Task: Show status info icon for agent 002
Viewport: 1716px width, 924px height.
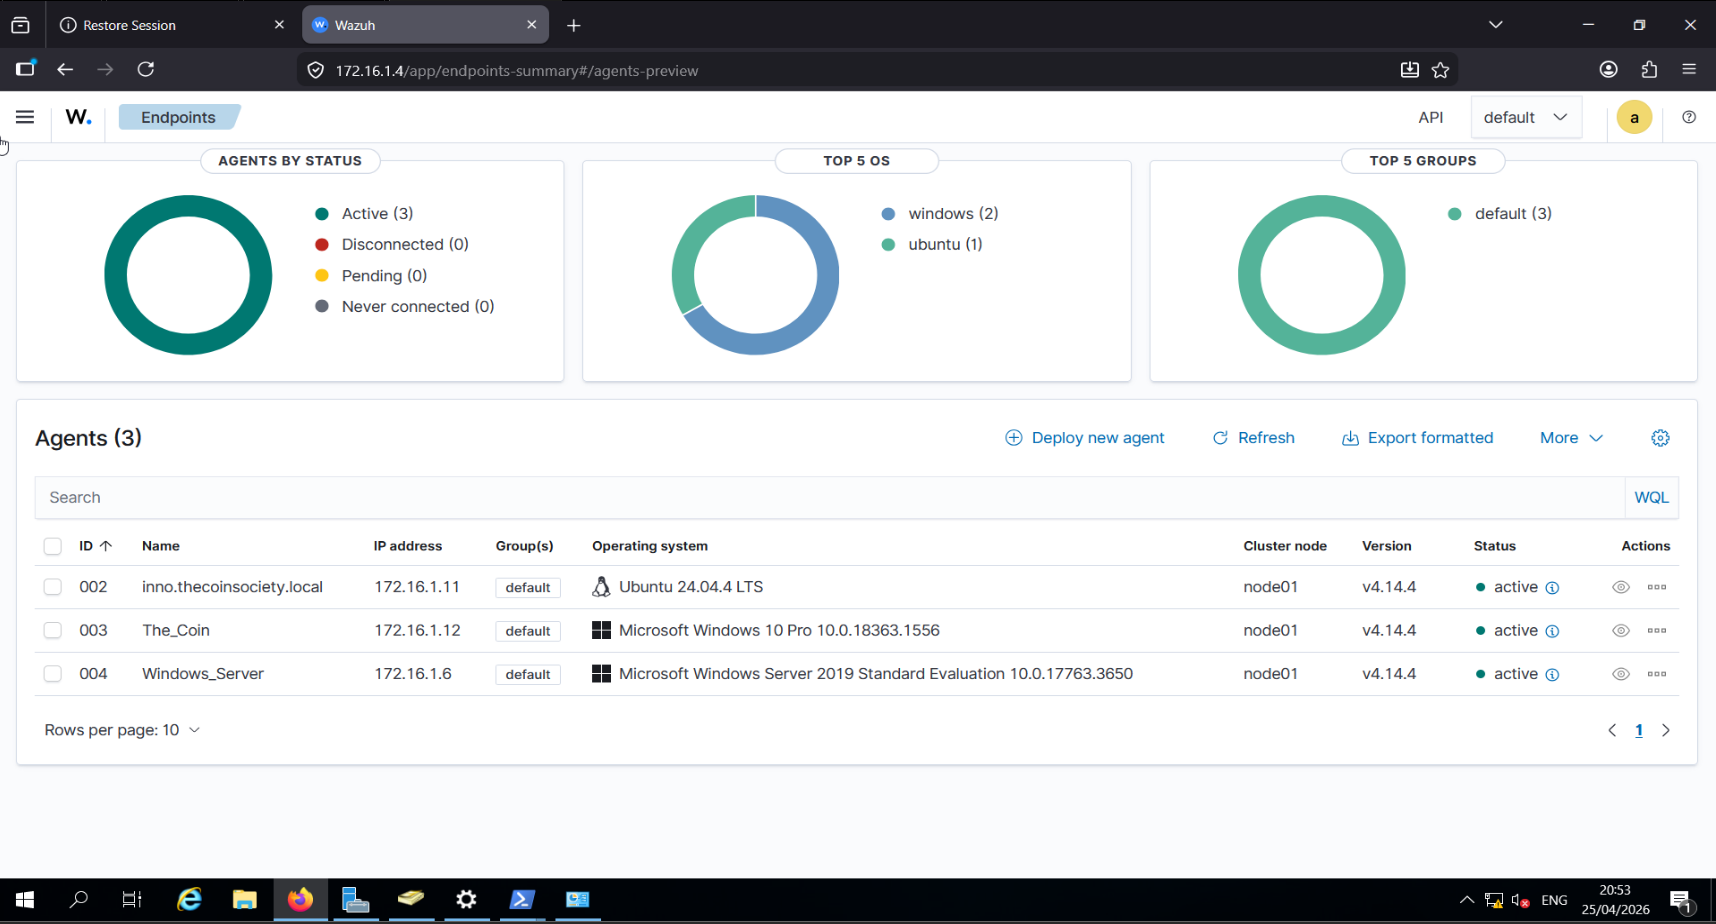Action: tap(1552, 588)
